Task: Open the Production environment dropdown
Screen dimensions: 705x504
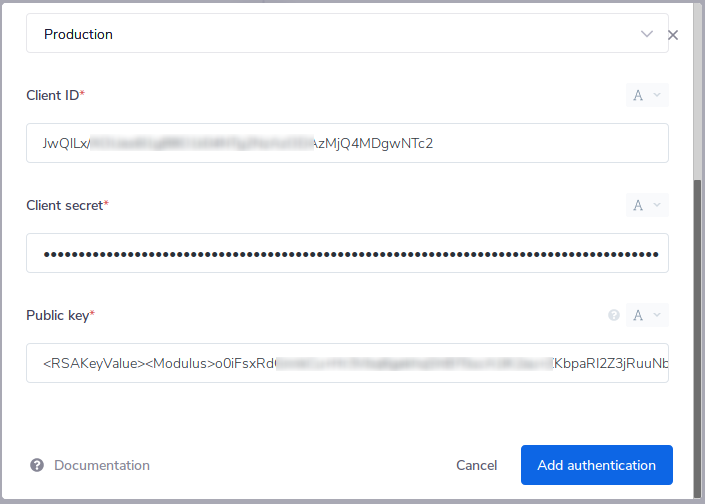Action: point(340,34)
